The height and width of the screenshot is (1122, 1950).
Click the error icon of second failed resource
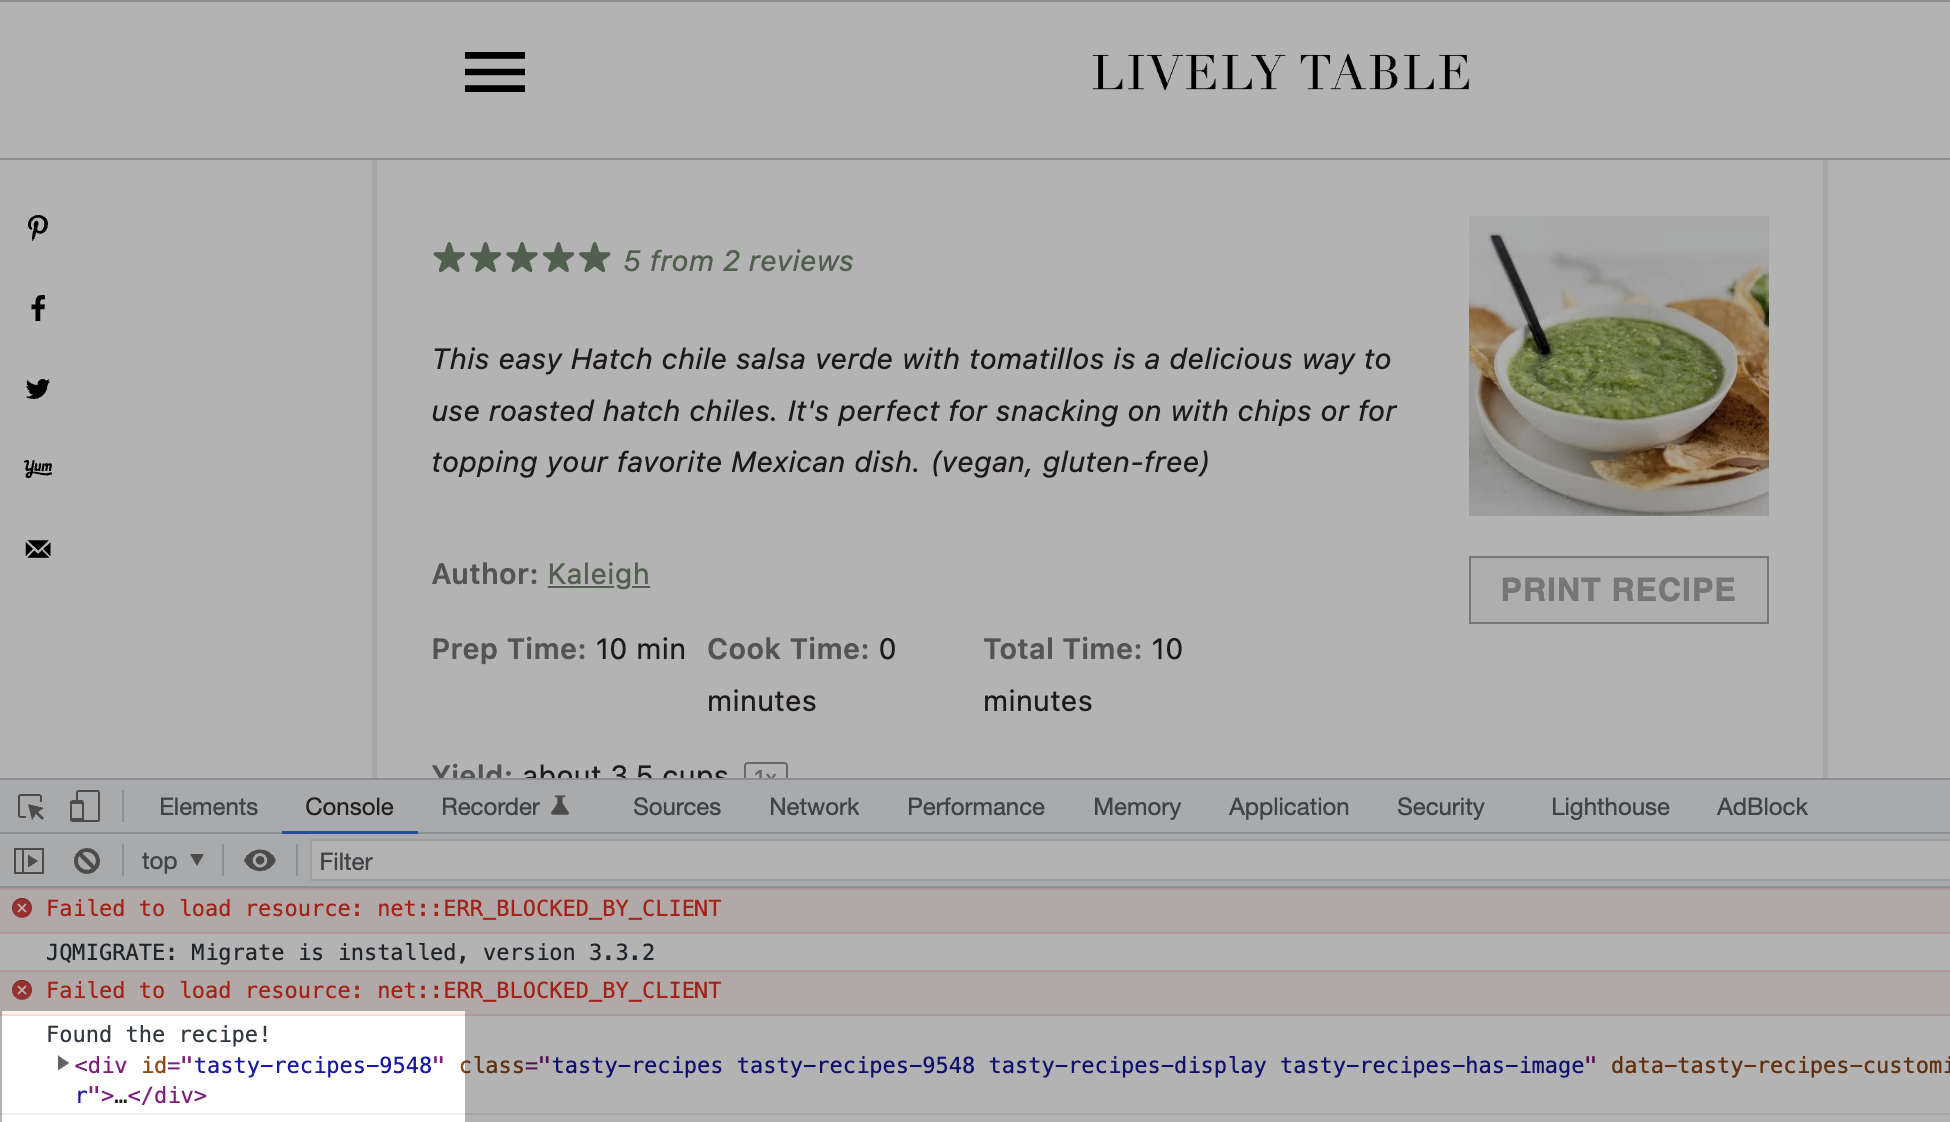(x=22, y=990)
